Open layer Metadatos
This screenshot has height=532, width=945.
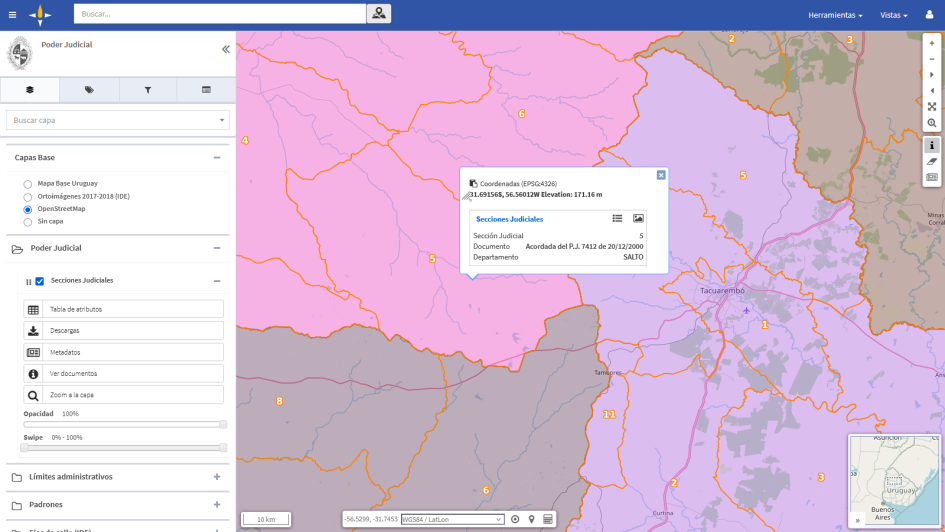click(124, 352)
